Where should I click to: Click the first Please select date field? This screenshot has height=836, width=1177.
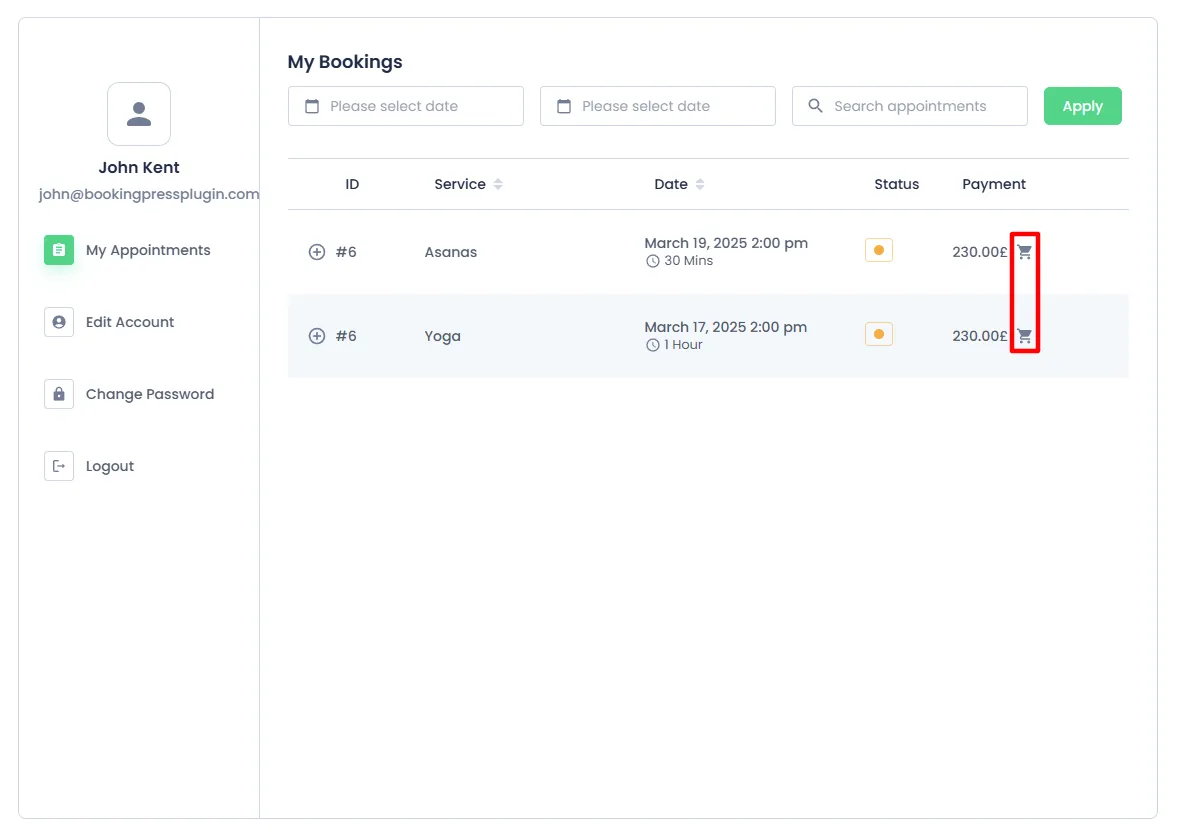[405, 106]
